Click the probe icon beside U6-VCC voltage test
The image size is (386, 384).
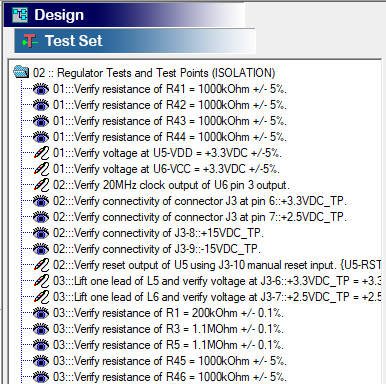[x=41, y=169]
